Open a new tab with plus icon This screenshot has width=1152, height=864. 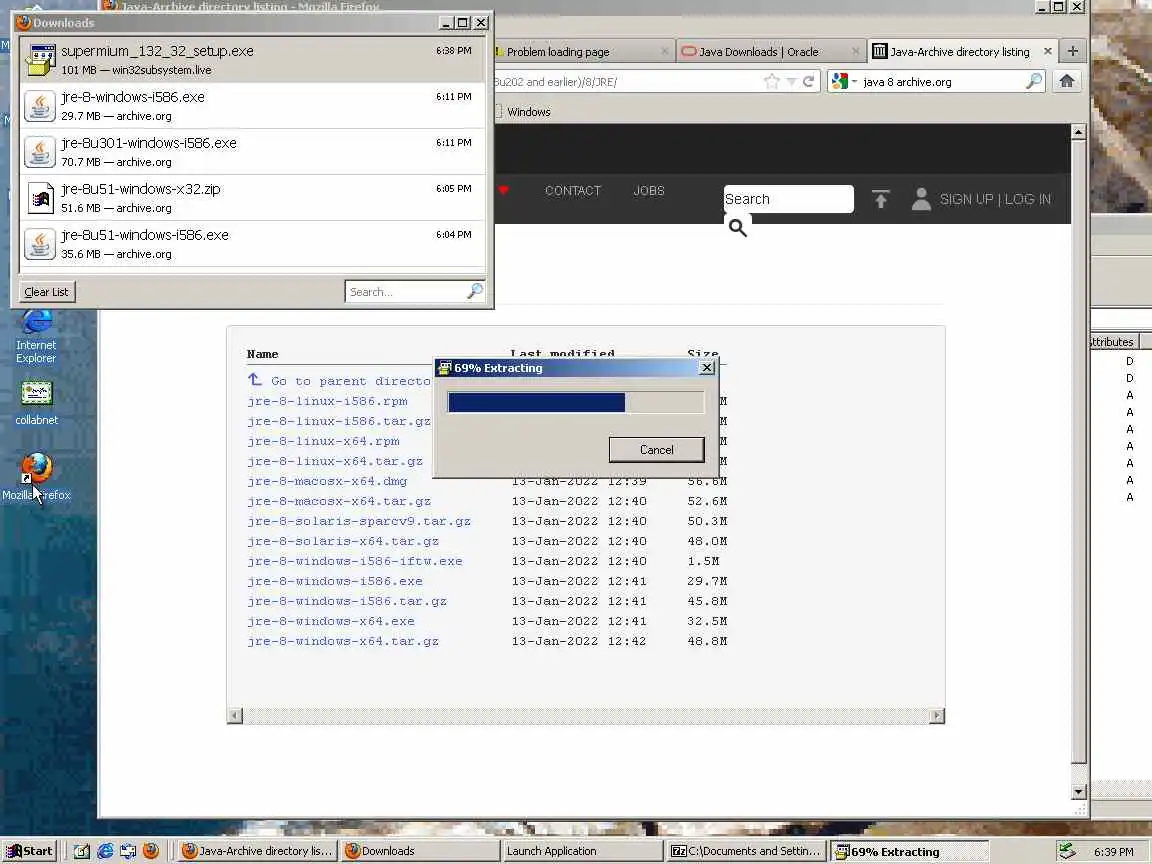(x=1073, y=51)
